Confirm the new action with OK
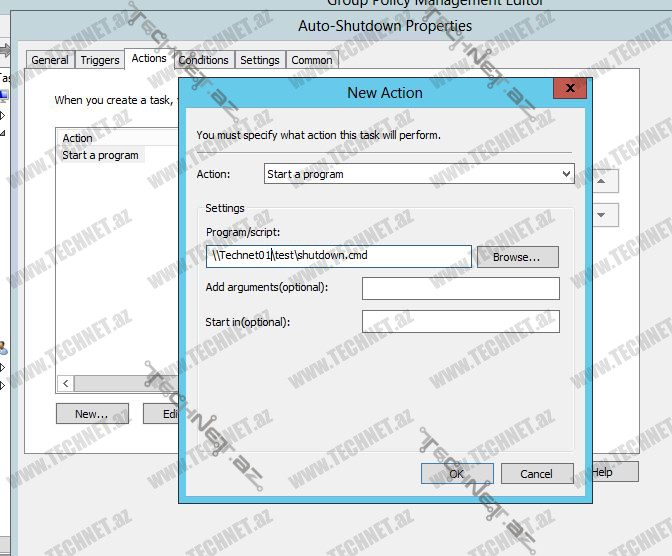 click(457, 473)
